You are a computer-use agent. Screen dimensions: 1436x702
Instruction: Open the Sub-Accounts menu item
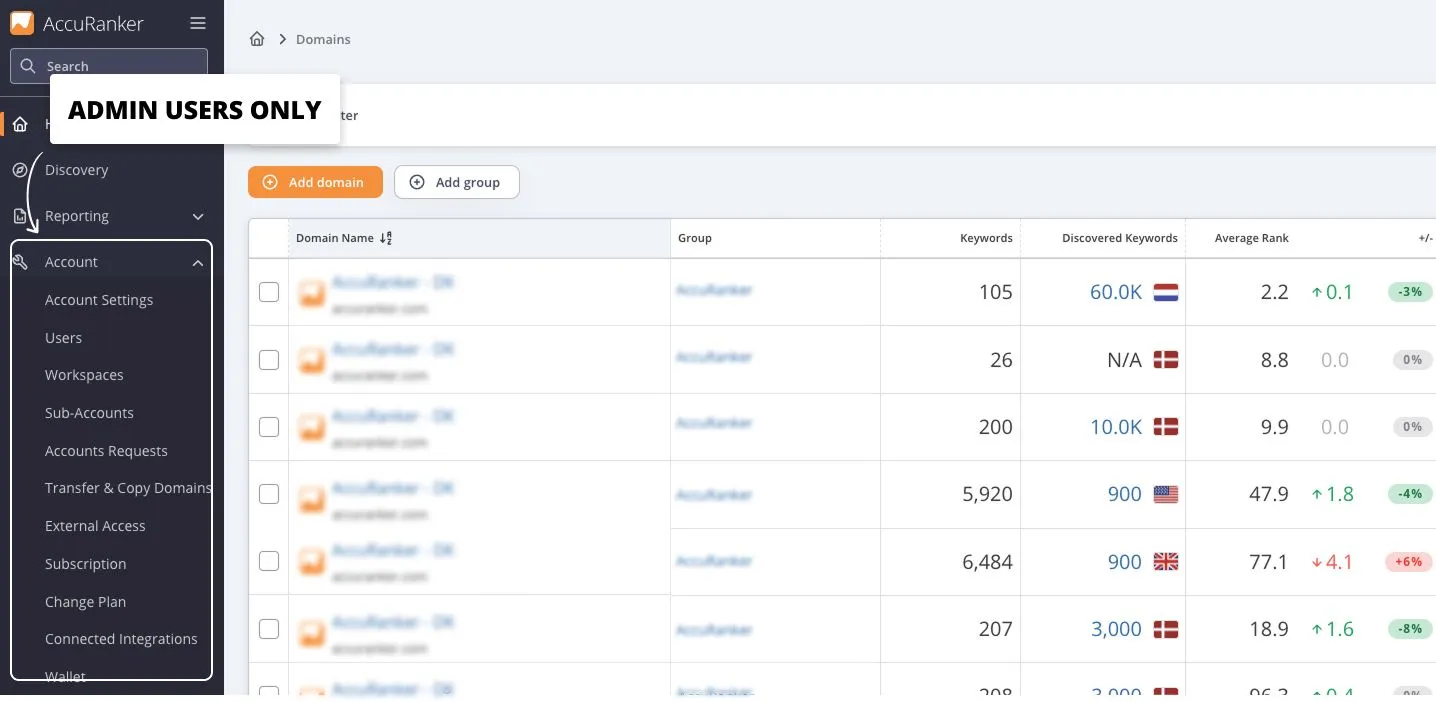point(89,413)
